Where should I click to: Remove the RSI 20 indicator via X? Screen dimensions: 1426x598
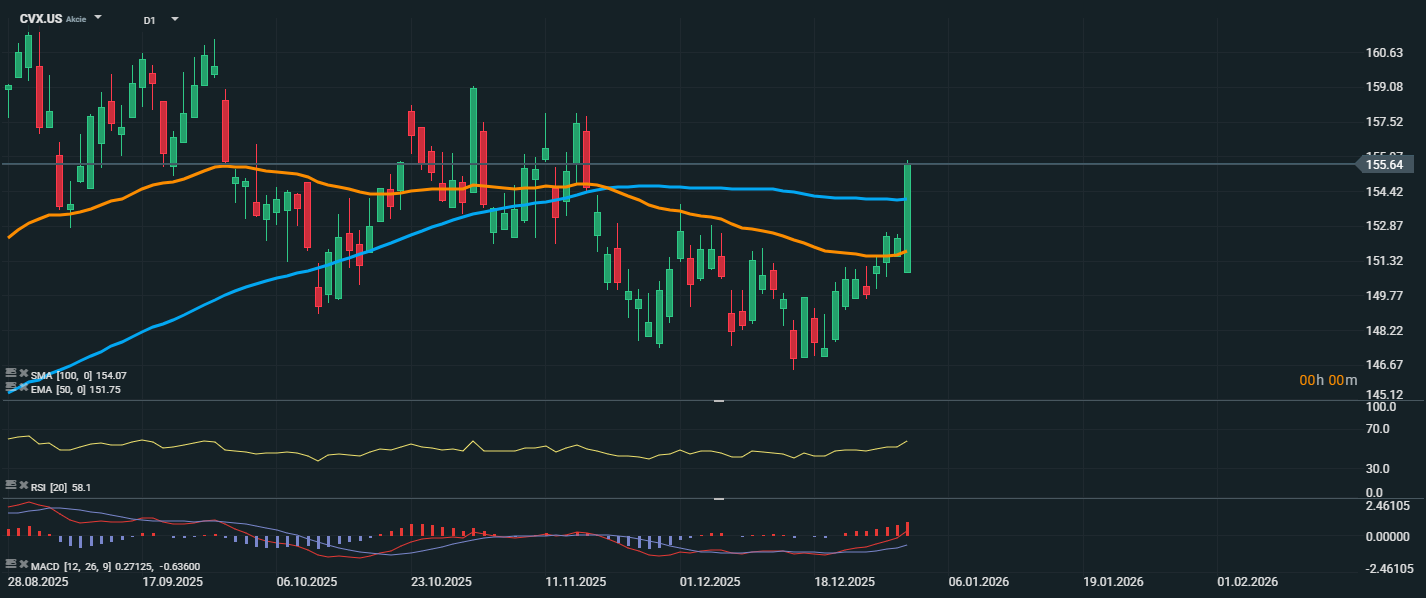(x=23, y=486)
